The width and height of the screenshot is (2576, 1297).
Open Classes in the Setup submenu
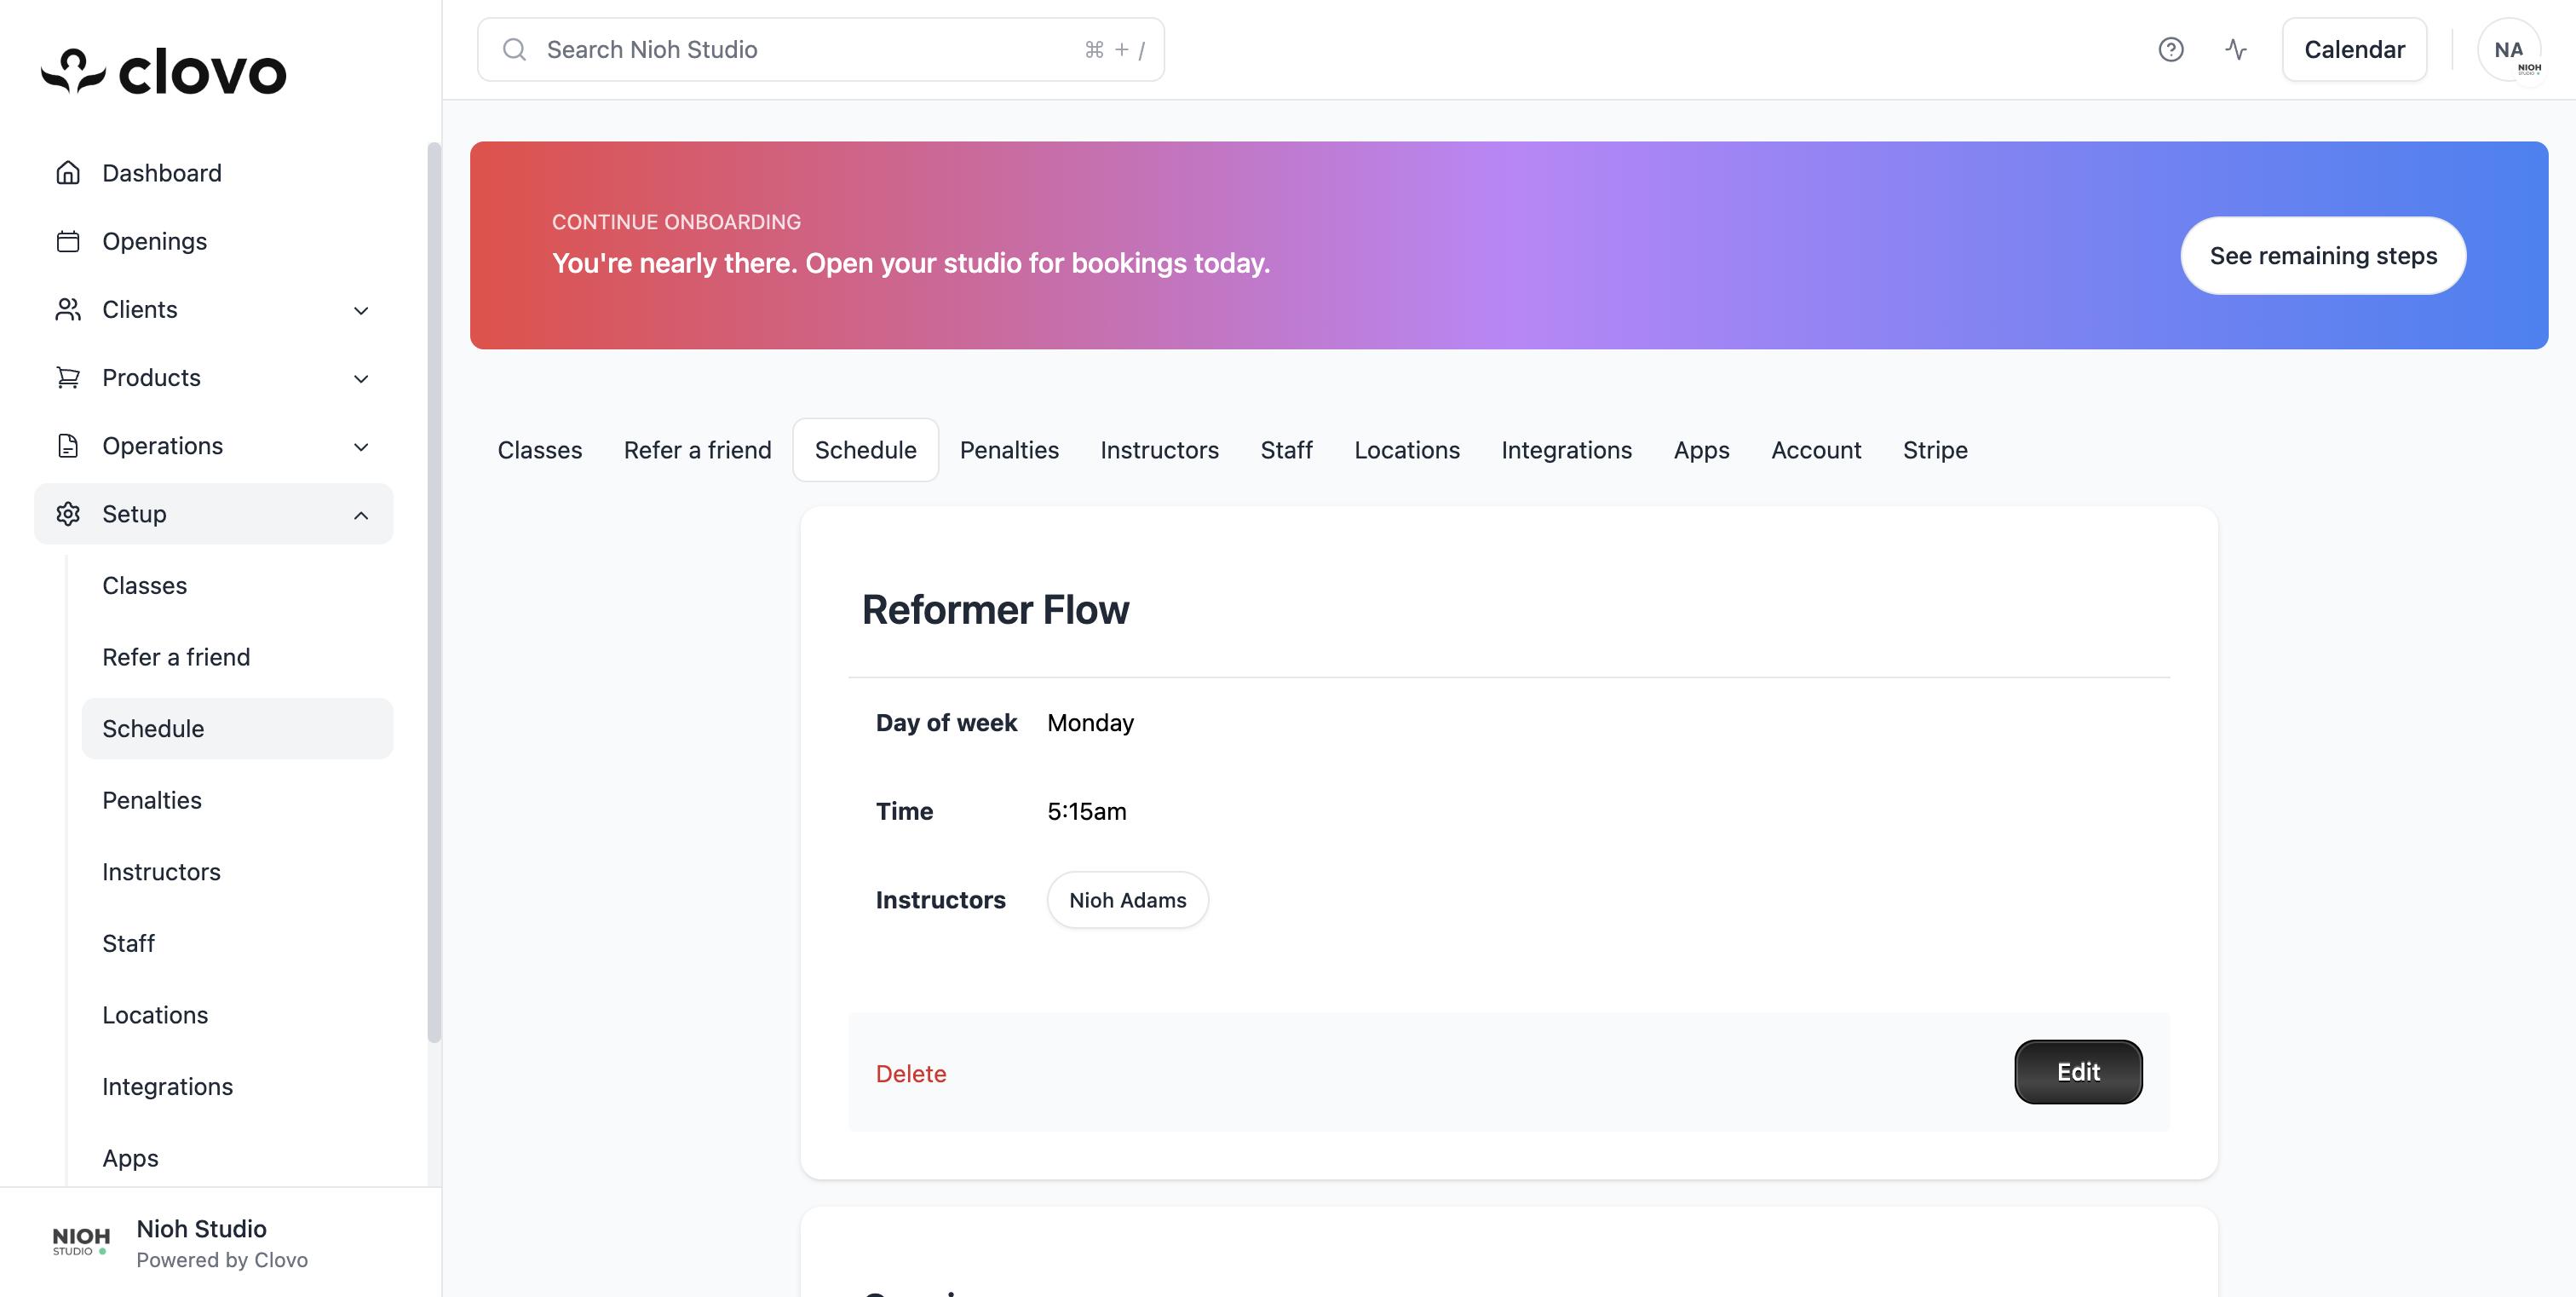pyautogui.click(x=238, y=585)
